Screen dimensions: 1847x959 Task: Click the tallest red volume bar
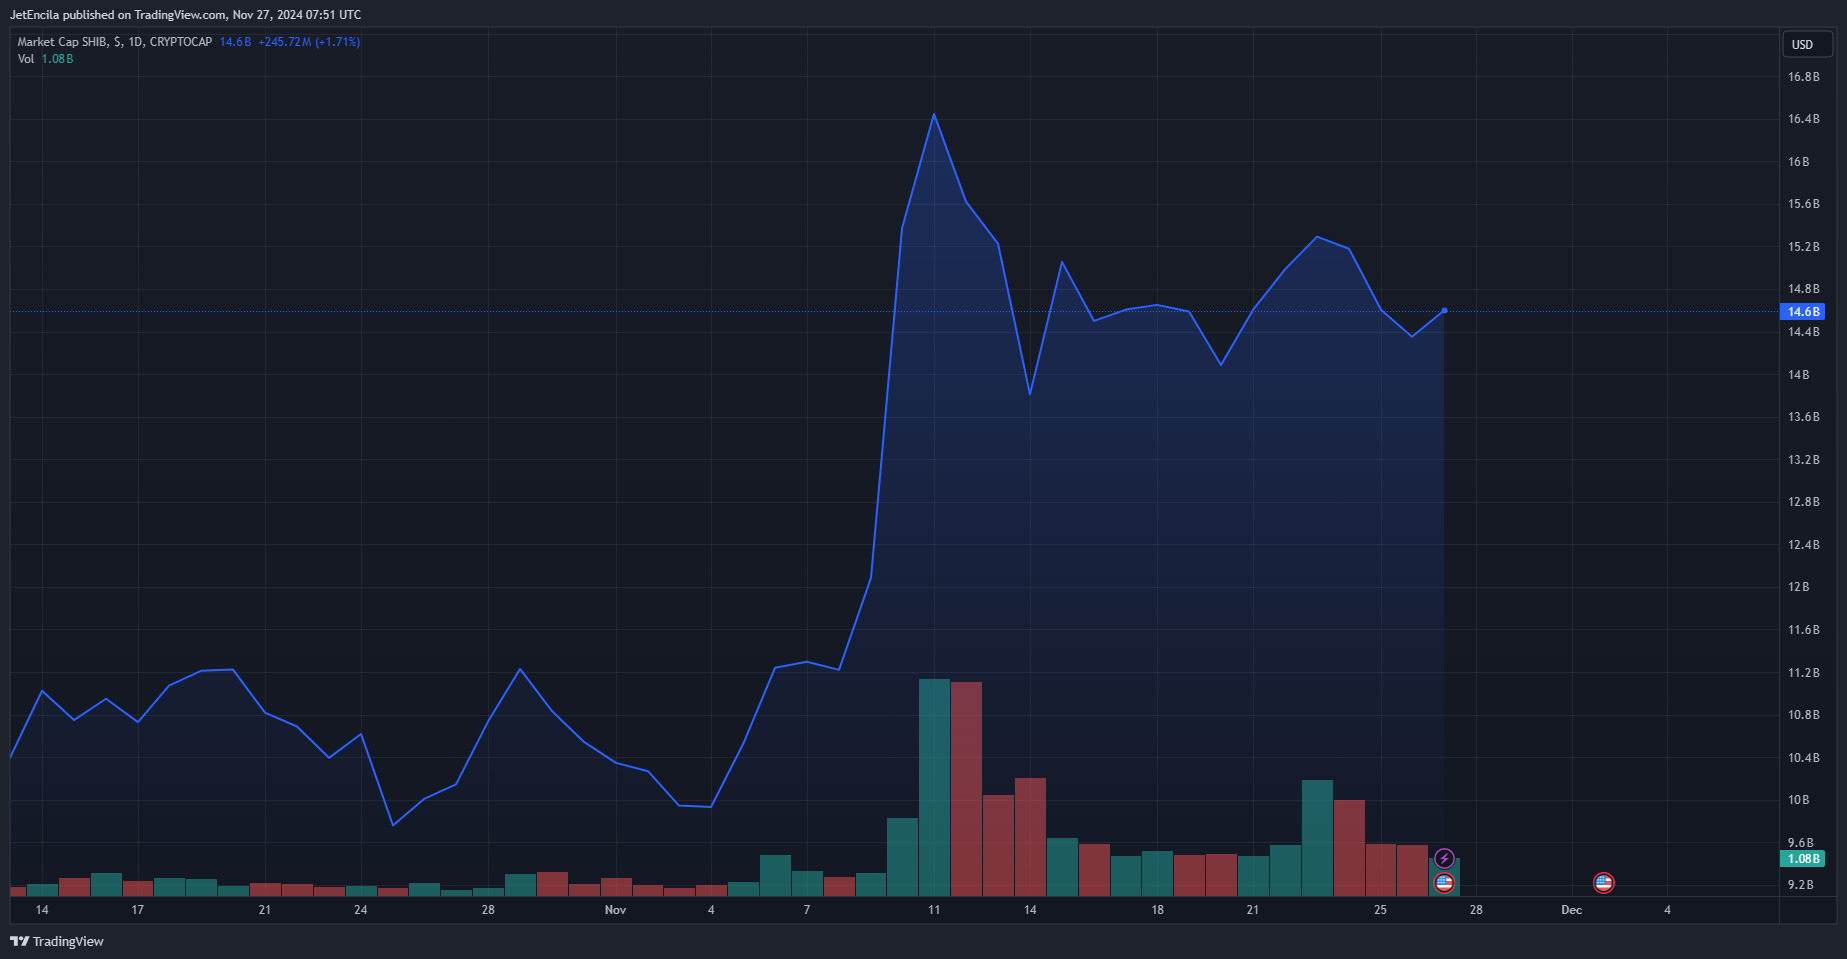pos(966,788)
